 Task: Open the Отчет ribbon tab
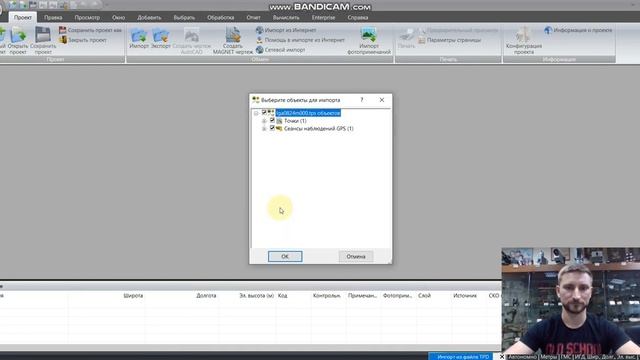[253, 18]
